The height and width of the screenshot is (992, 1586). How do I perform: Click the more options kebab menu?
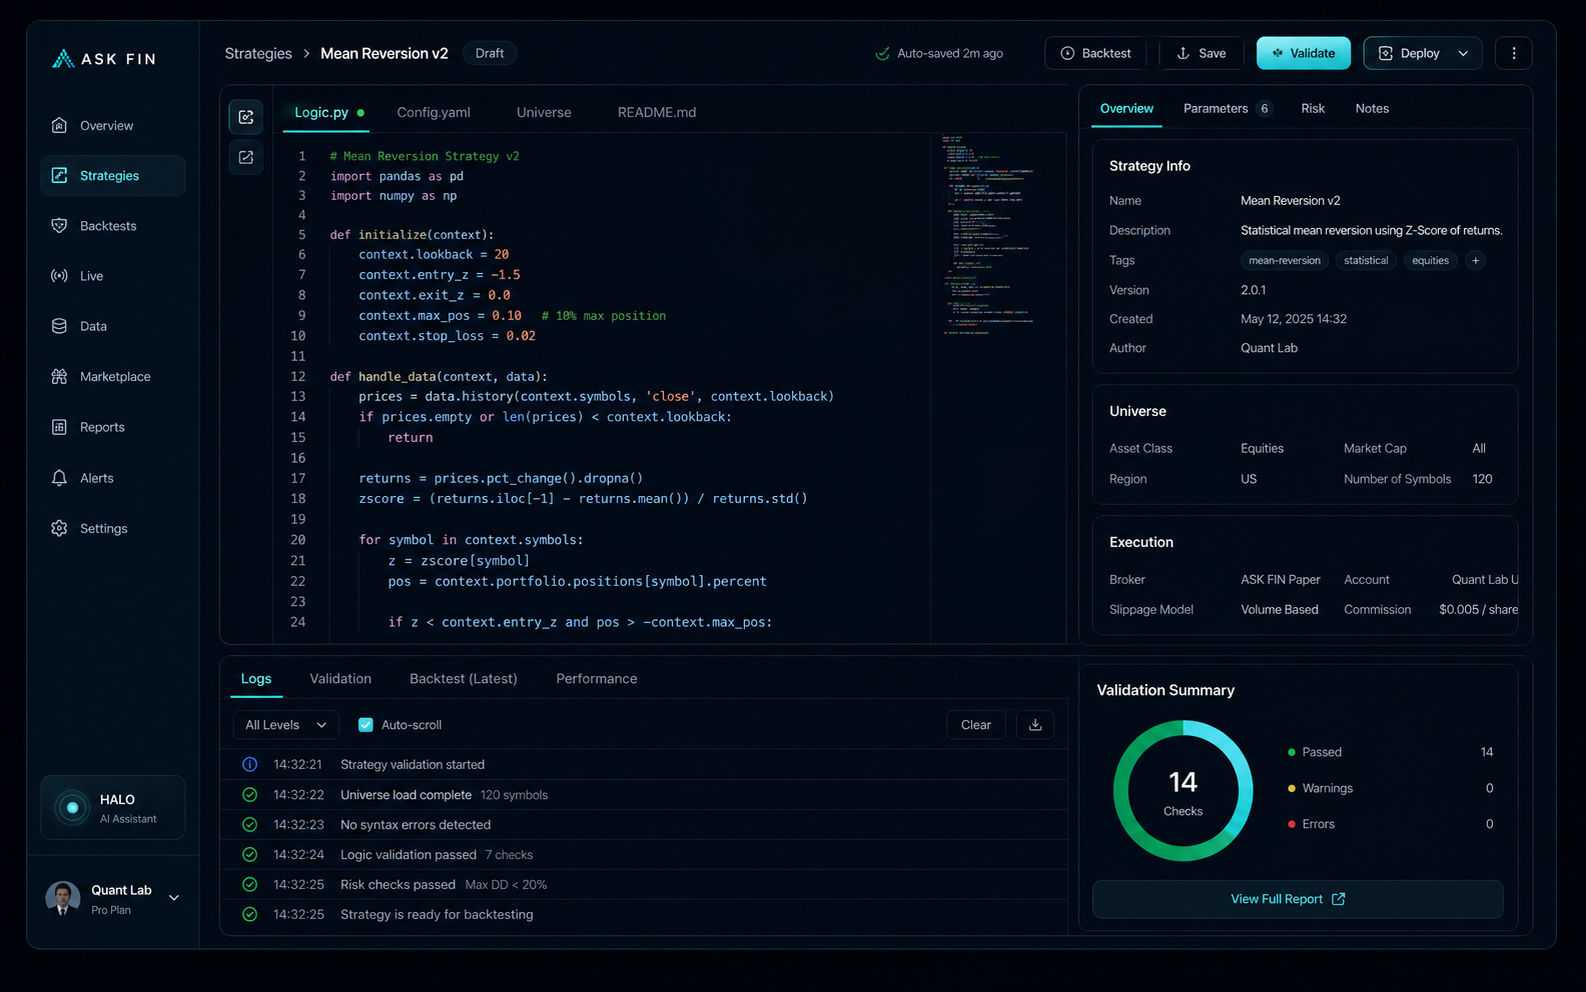tap(1513, 53)
